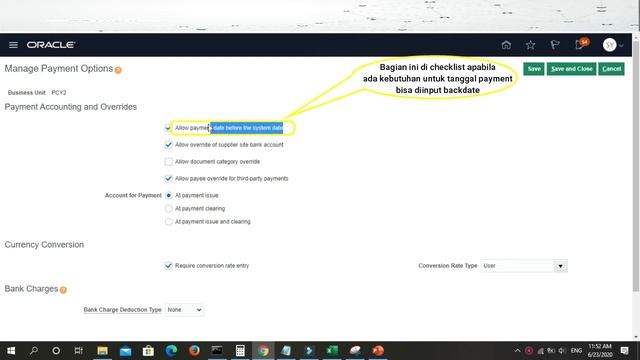Image resolution: width=640 pixels, height=360 pixels.
Task: Open Cortana from the taskbar
Action: pyautogui.click(x=56, y=351)
